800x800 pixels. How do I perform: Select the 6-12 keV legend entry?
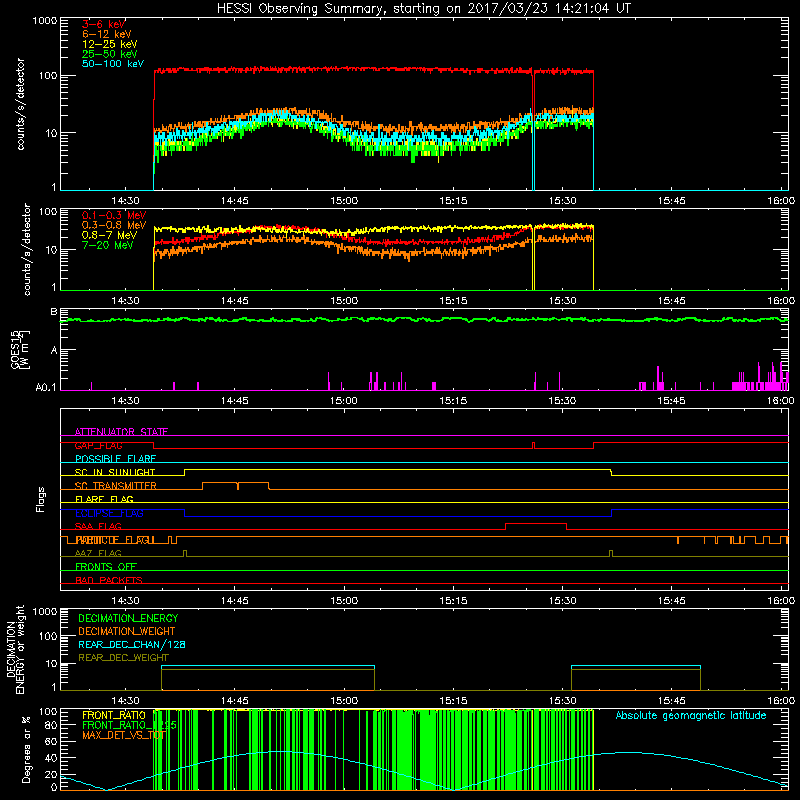coord(107,34)
